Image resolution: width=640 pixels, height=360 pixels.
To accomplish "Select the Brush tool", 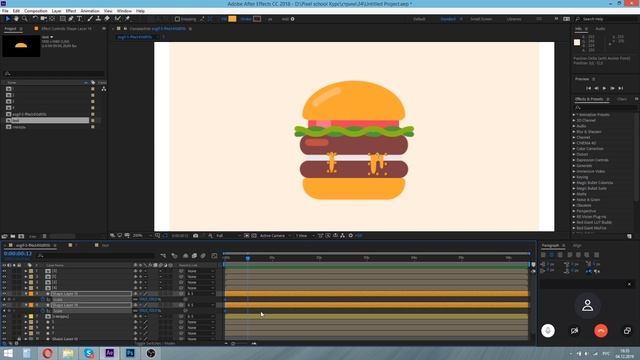I will [90, 19].
